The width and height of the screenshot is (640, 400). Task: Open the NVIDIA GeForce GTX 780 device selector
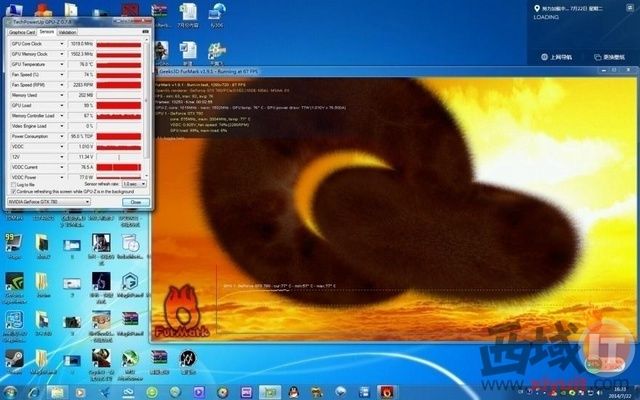coord(49,202)
